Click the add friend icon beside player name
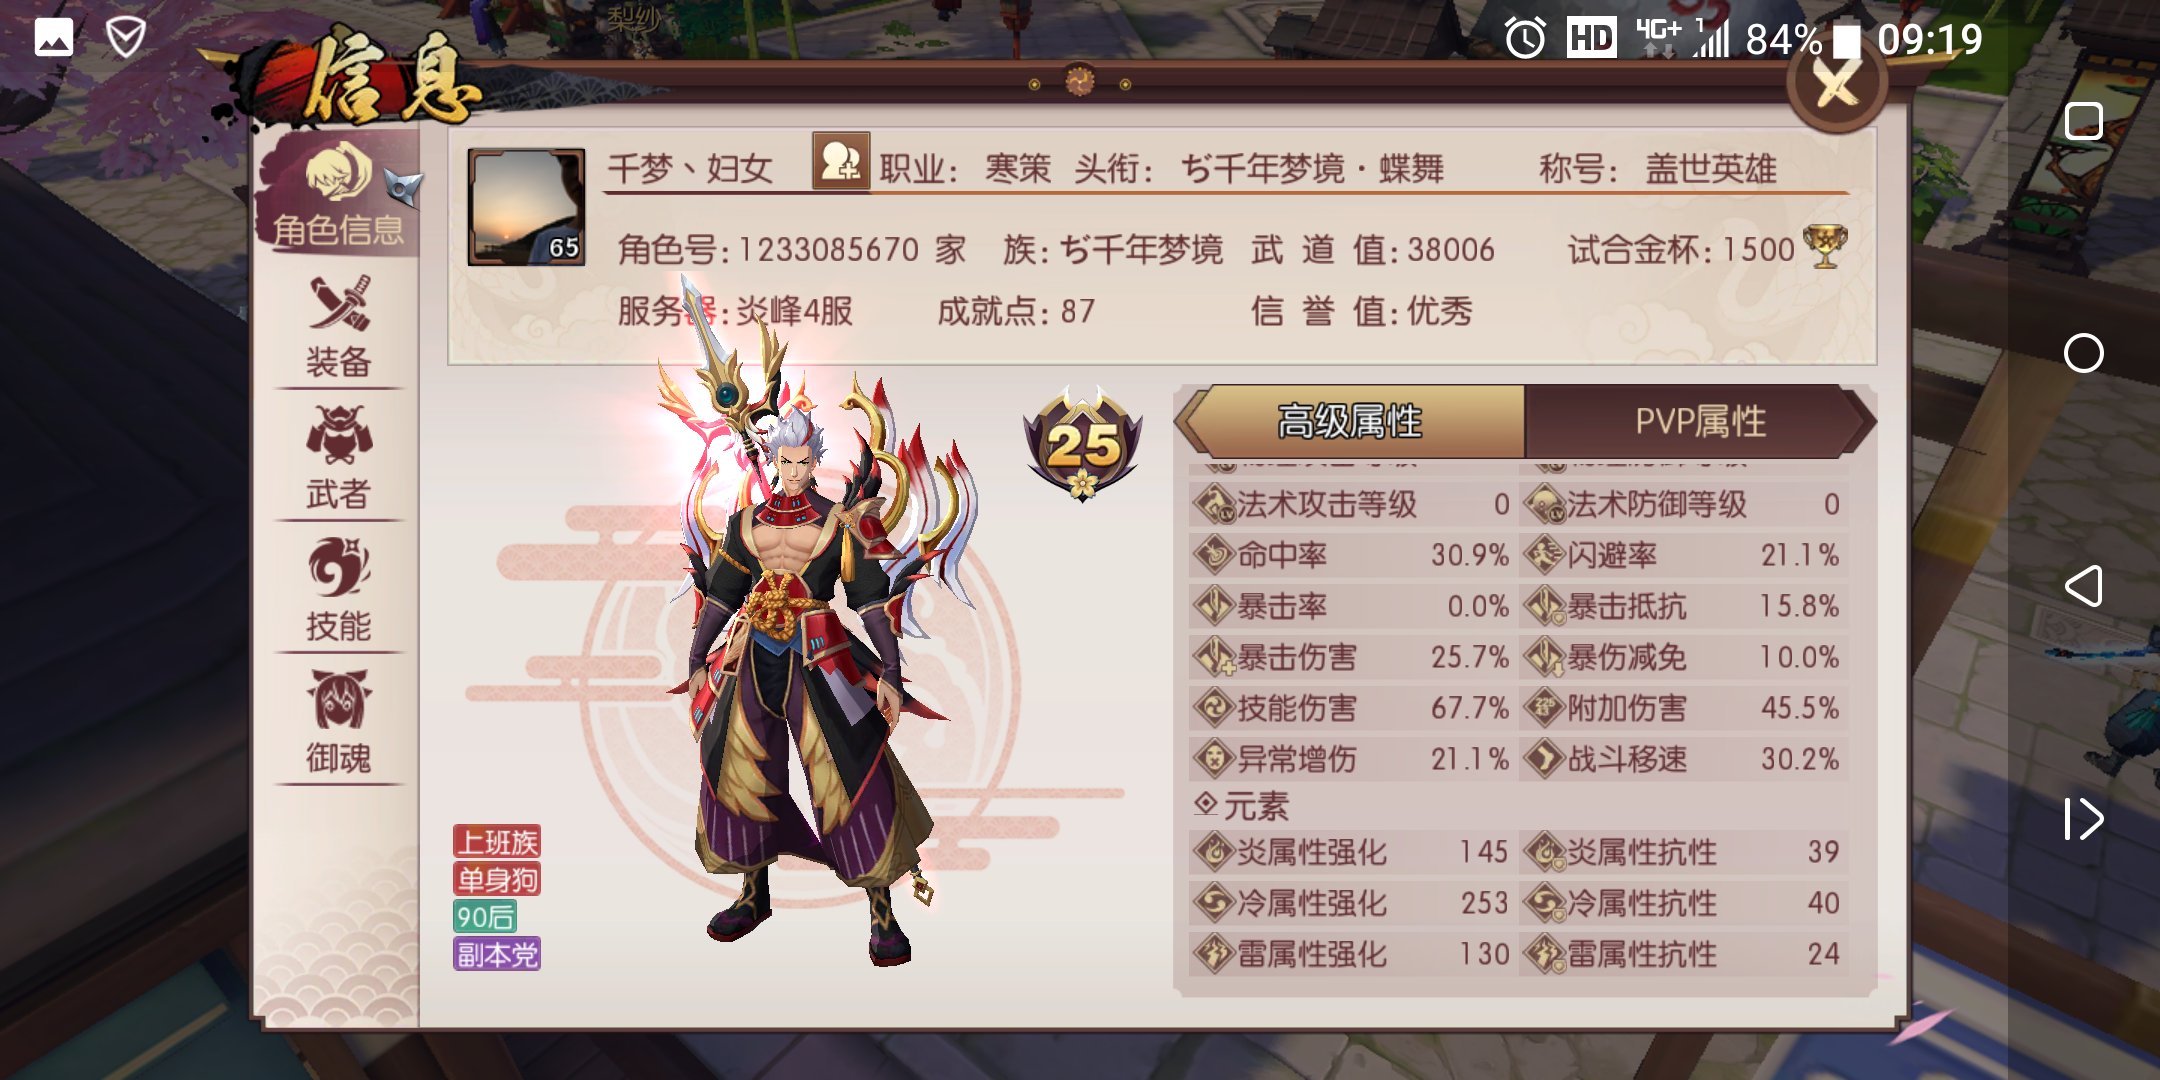Image resolution: width=2160 pixels, height=1080 pixels. [840, 161]
